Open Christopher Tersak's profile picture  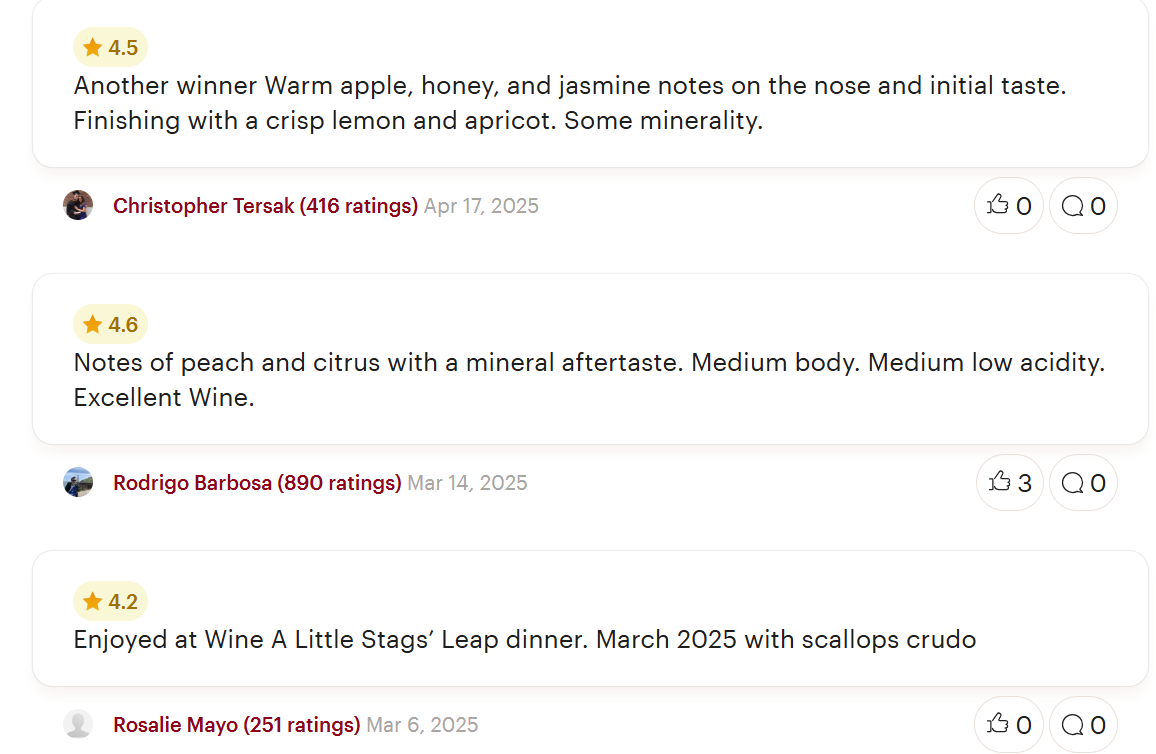(x=78, y=206)
